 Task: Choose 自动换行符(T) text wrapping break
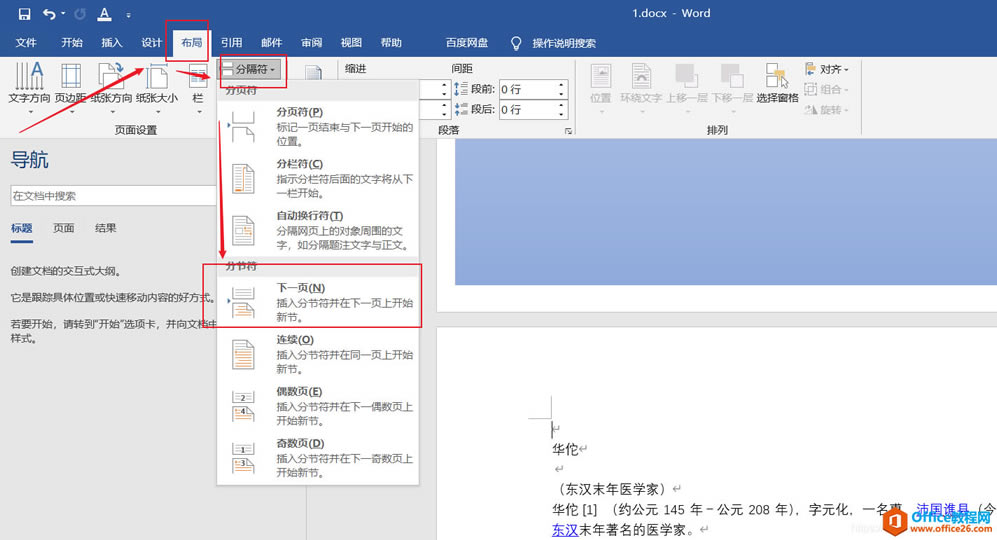(x=318, y=230)
